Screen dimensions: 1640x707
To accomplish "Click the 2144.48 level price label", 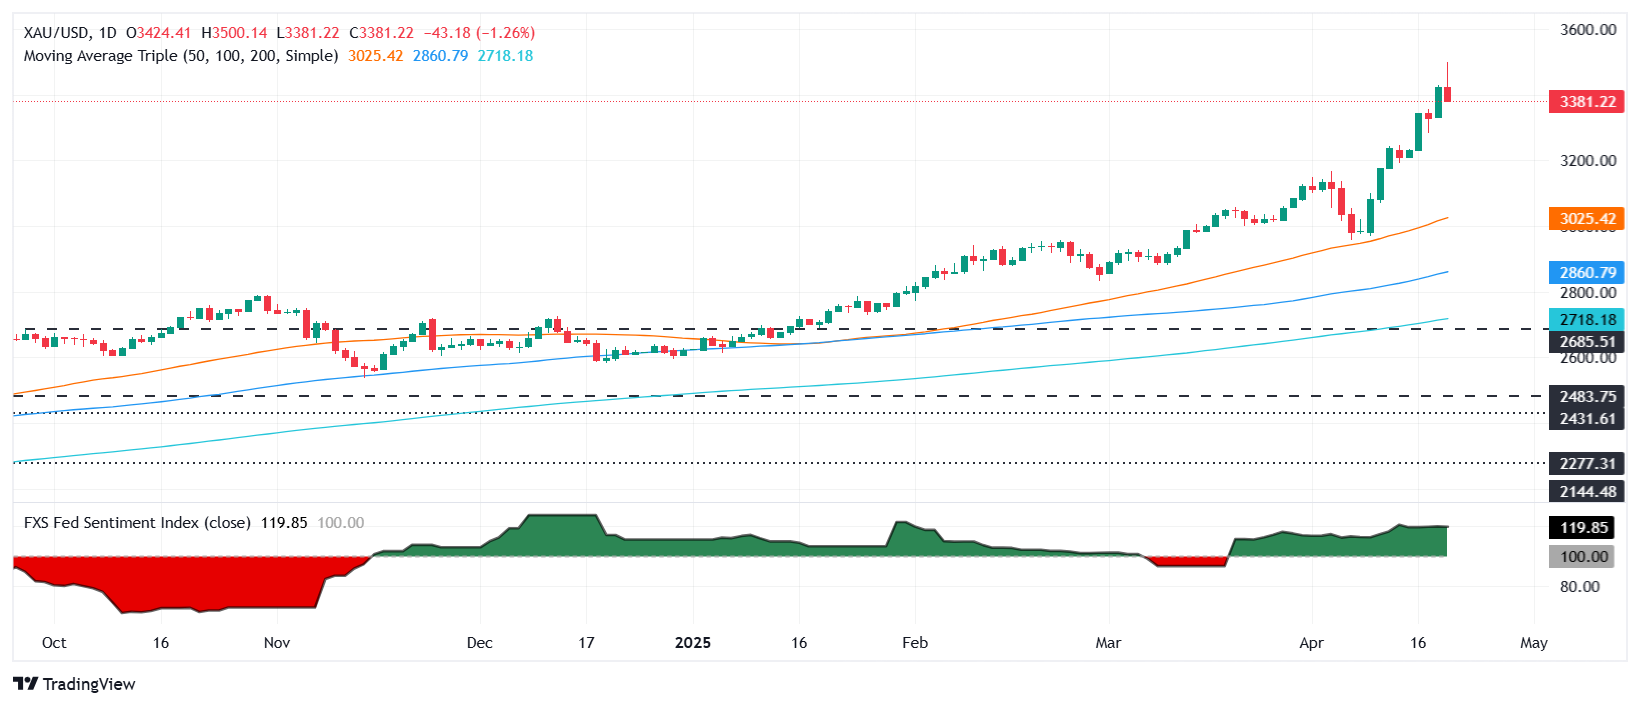I will [x=1586, y=491].
